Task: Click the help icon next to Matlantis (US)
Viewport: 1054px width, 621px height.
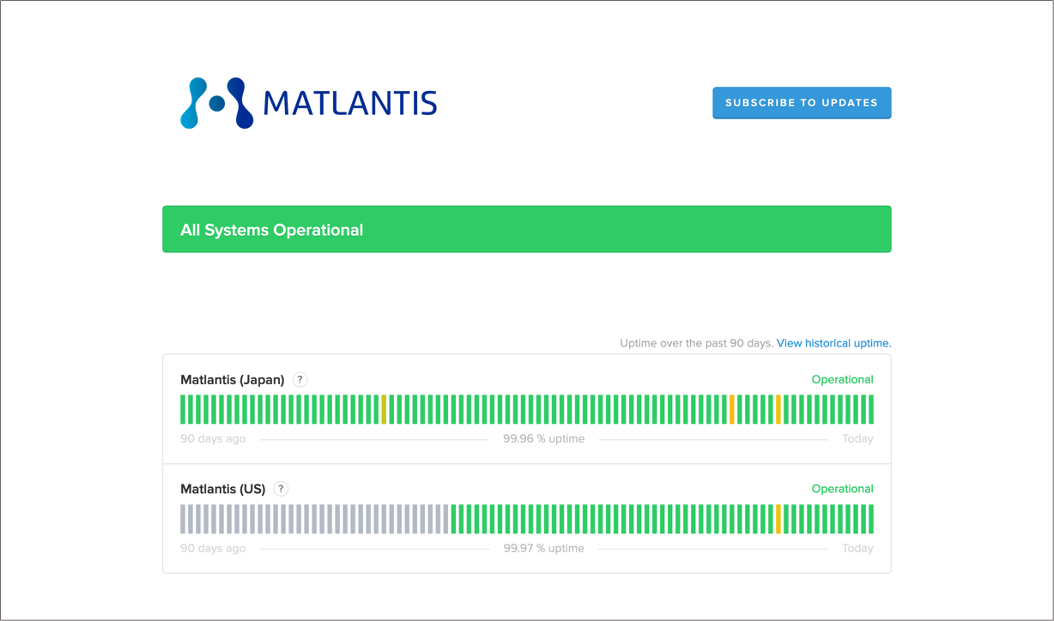Action: click(281, 489)
